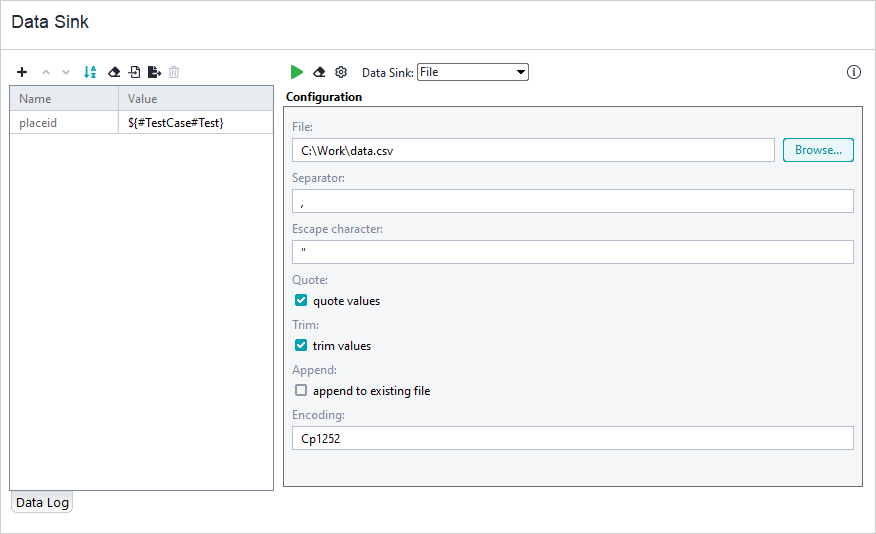Viewport: 876px width, 534px height.
Task: Sort properties alphabetically
Action: (90, 72)
